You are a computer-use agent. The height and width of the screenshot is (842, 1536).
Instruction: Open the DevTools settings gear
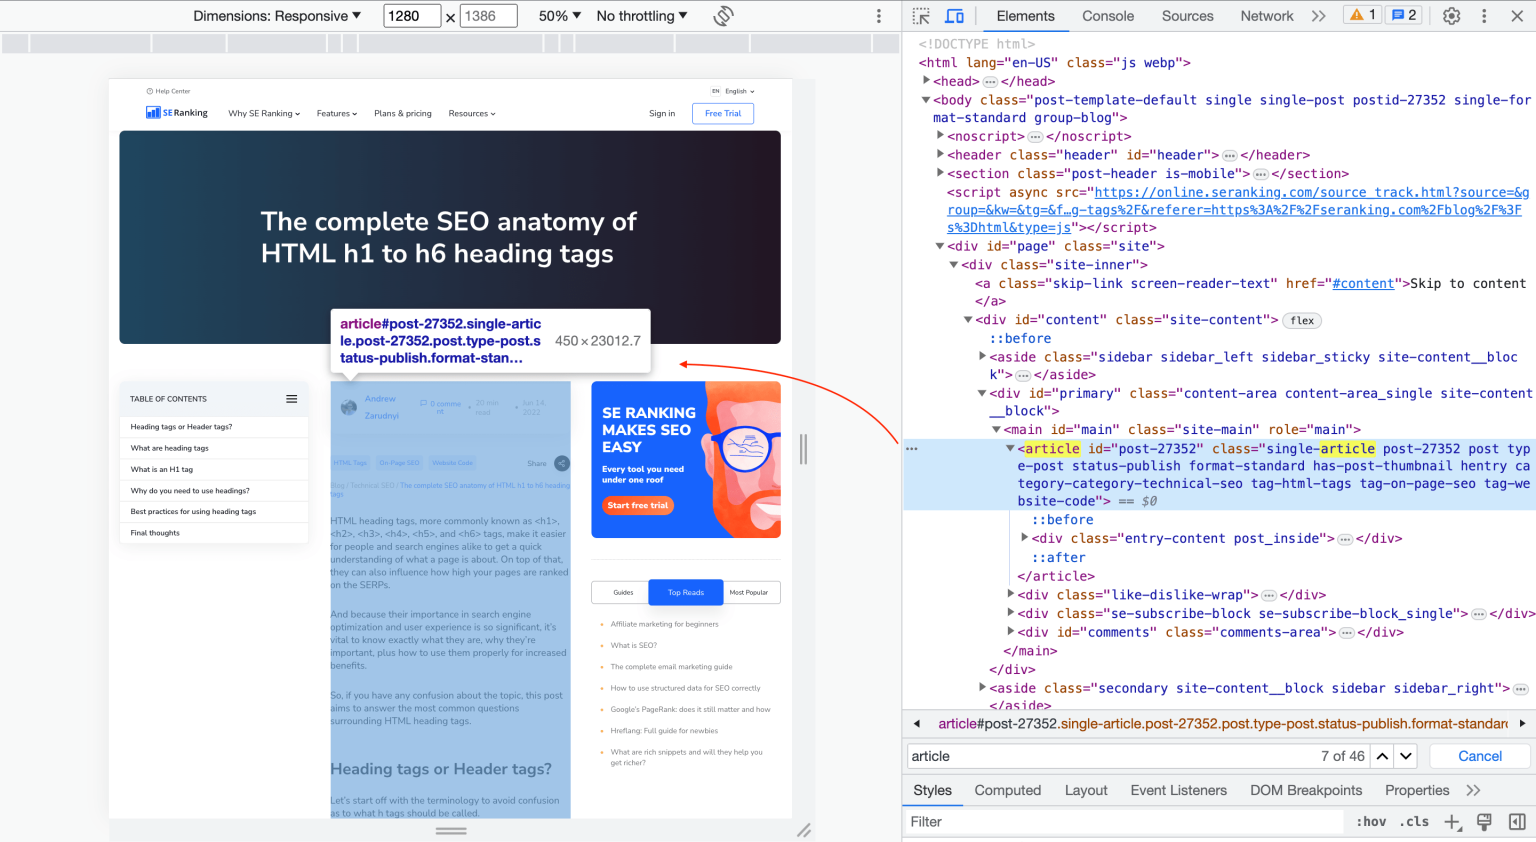click(x=1451, y=16)
